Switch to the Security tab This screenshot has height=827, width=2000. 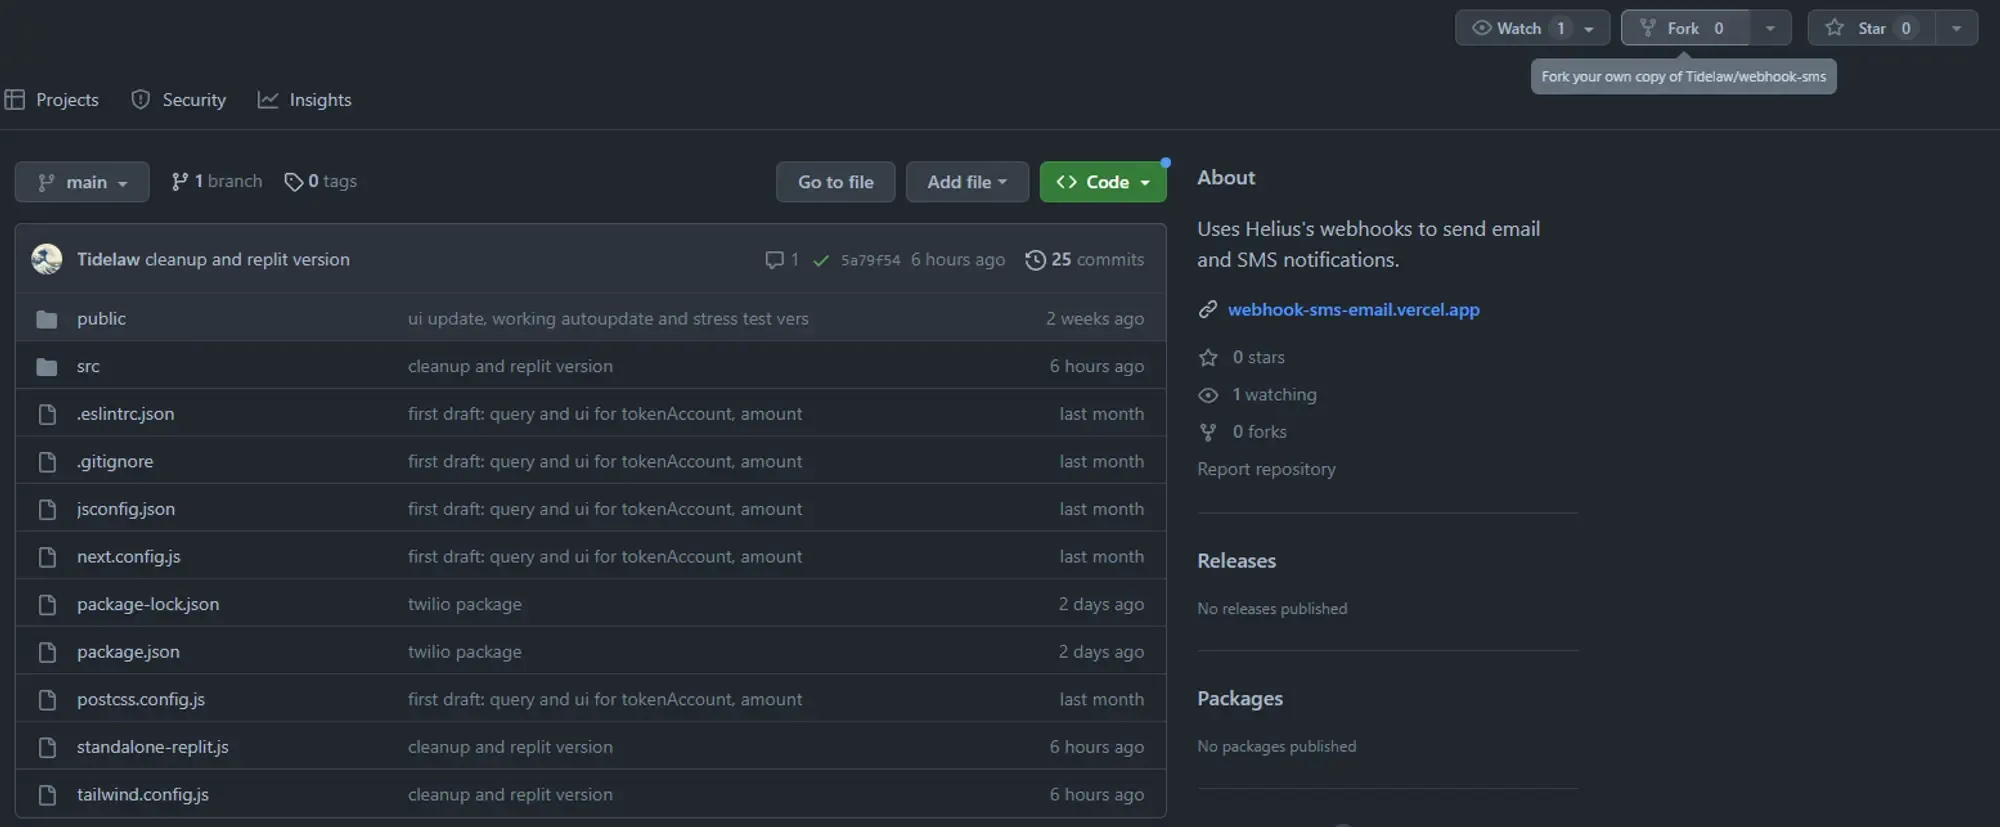[x=180, y=100]
